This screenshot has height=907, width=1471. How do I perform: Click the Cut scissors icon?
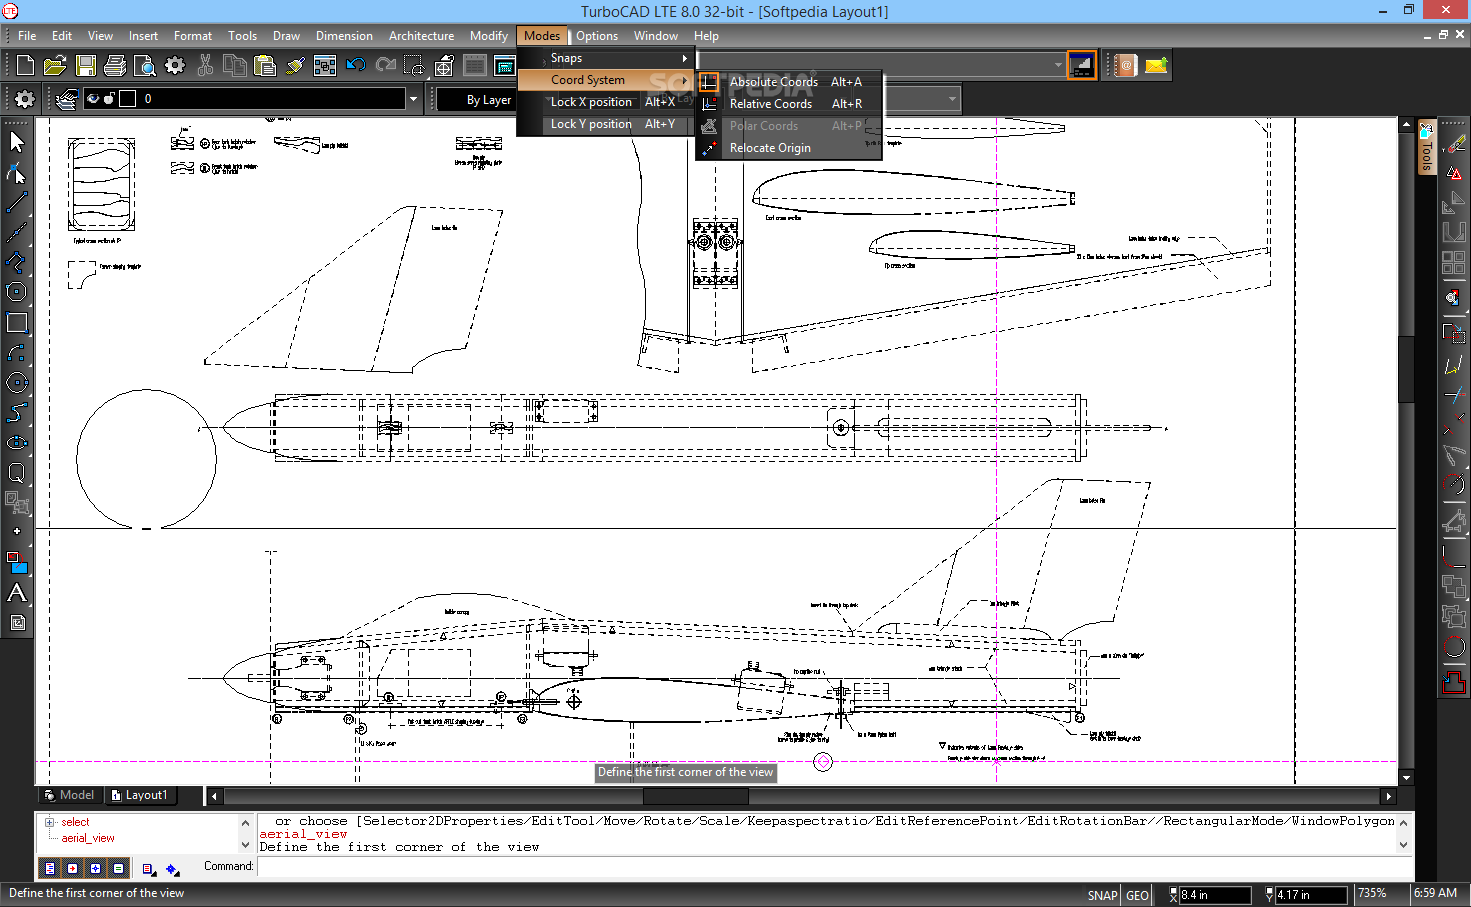[205, 66]
